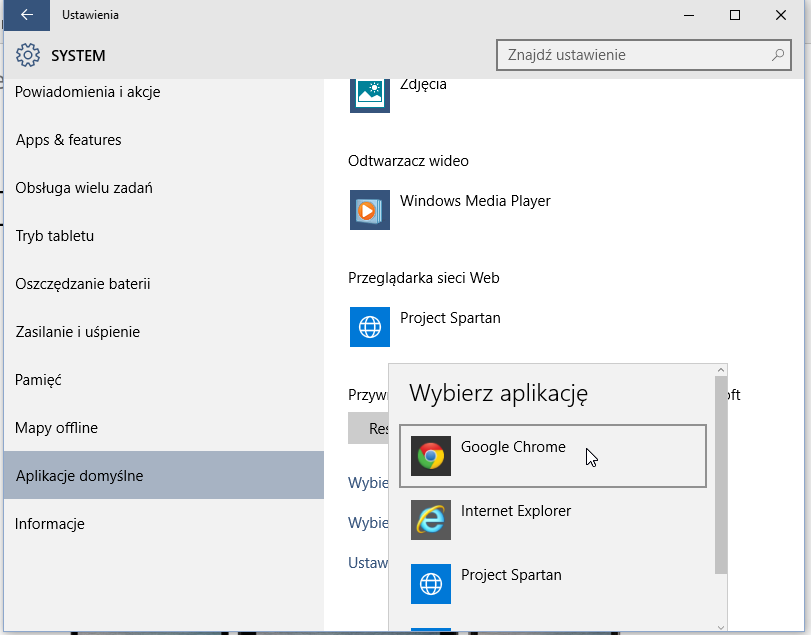Screen dimensions: 811x635
Task: Close the Ustawienia window
Action: [x=781, y=15]
